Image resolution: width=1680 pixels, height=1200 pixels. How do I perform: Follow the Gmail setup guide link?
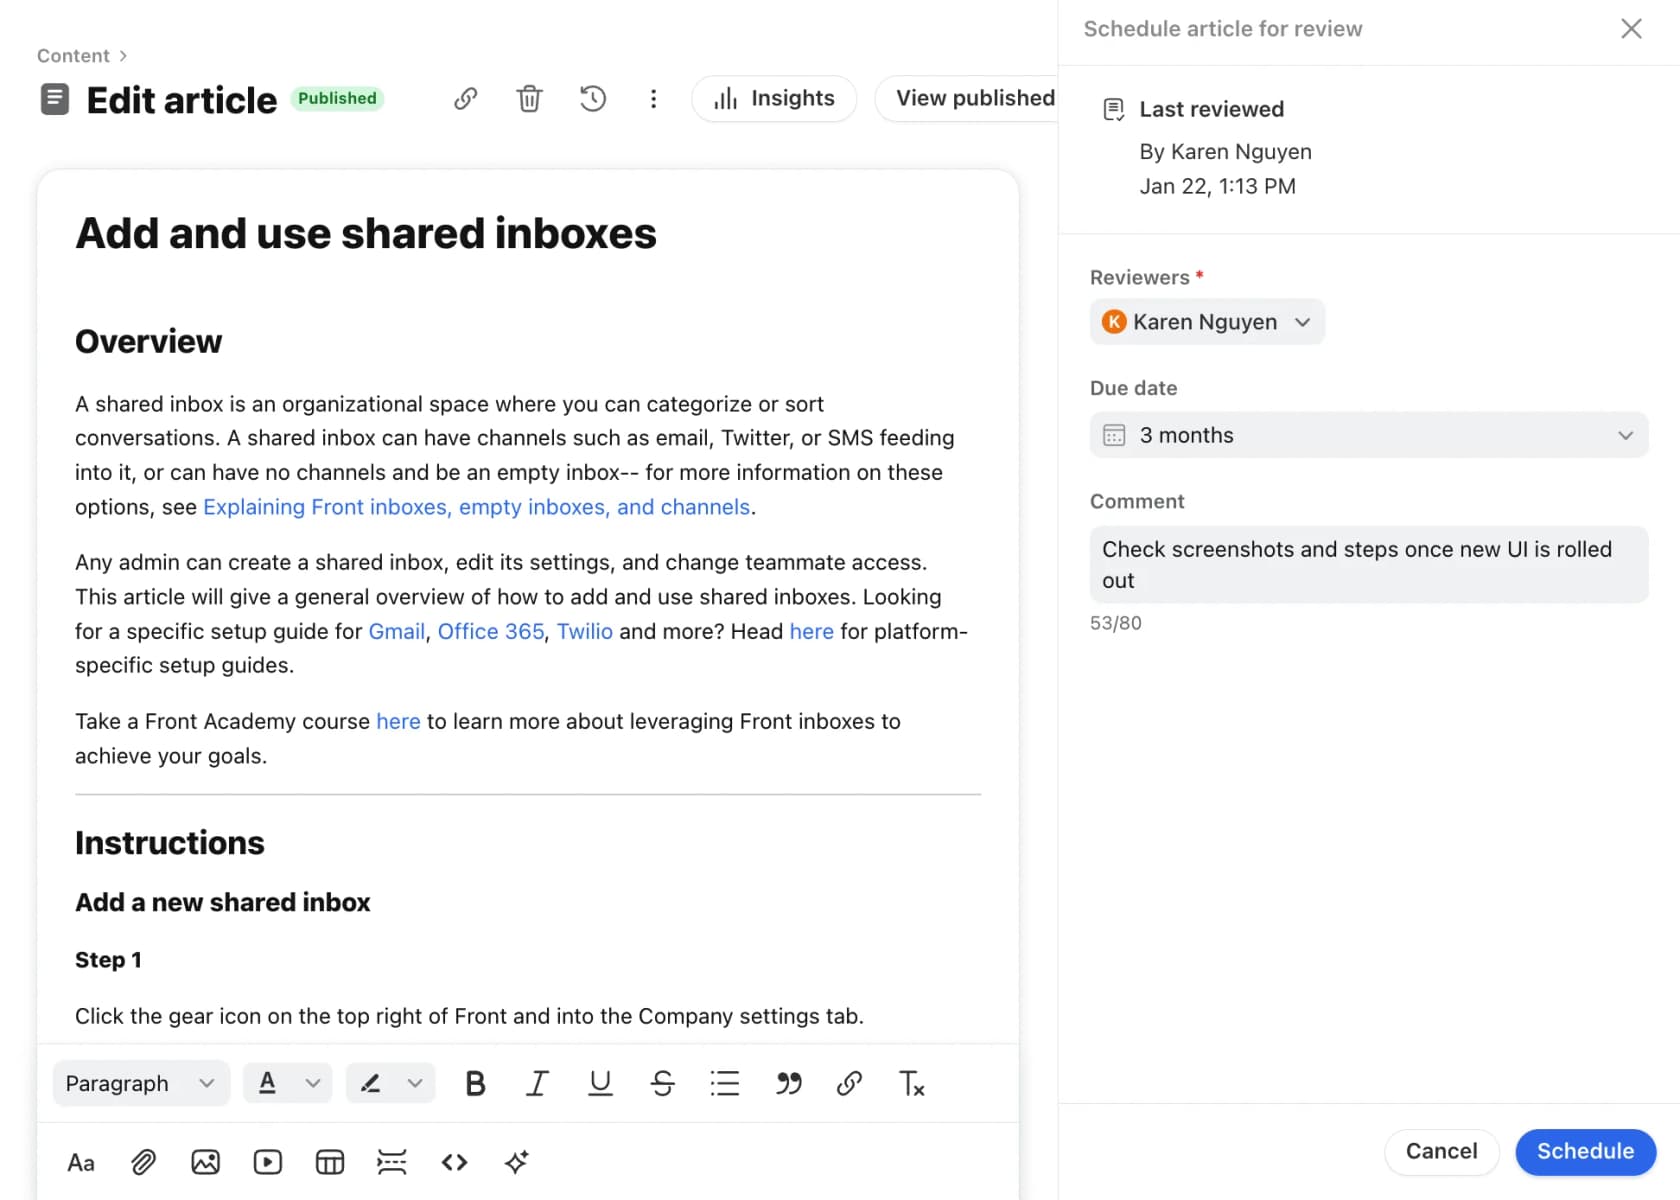pyautogui.click(x=397, y=631)
